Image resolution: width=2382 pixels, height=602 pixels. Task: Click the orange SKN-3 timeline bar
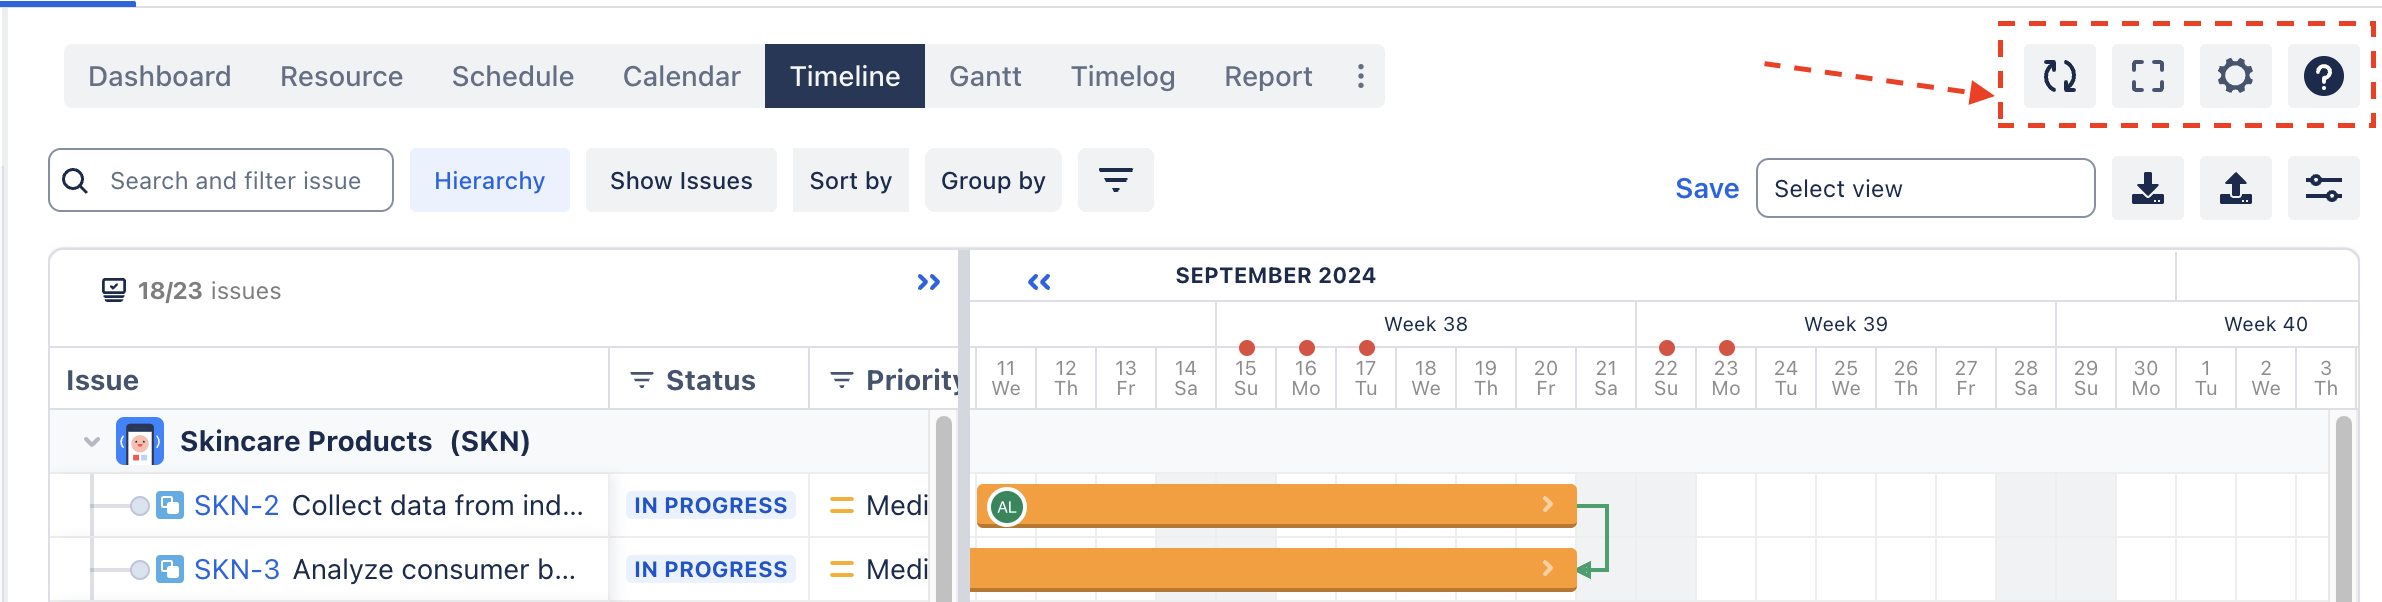point(1273,569)
